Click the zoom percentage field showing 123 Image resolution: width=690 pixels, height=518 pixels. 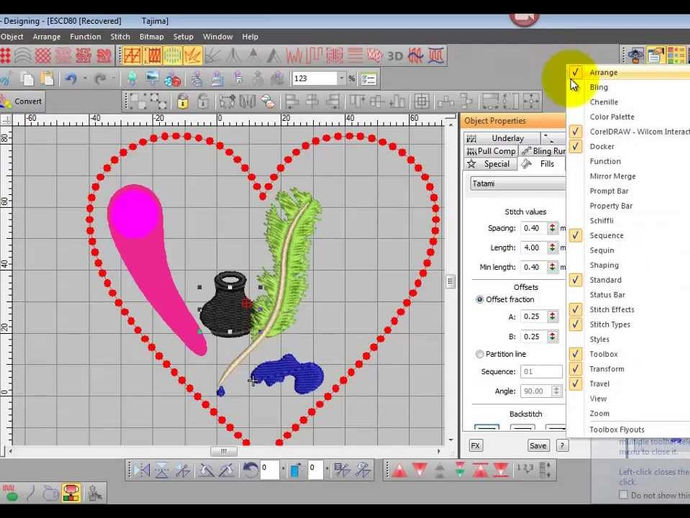coord(314,78)
